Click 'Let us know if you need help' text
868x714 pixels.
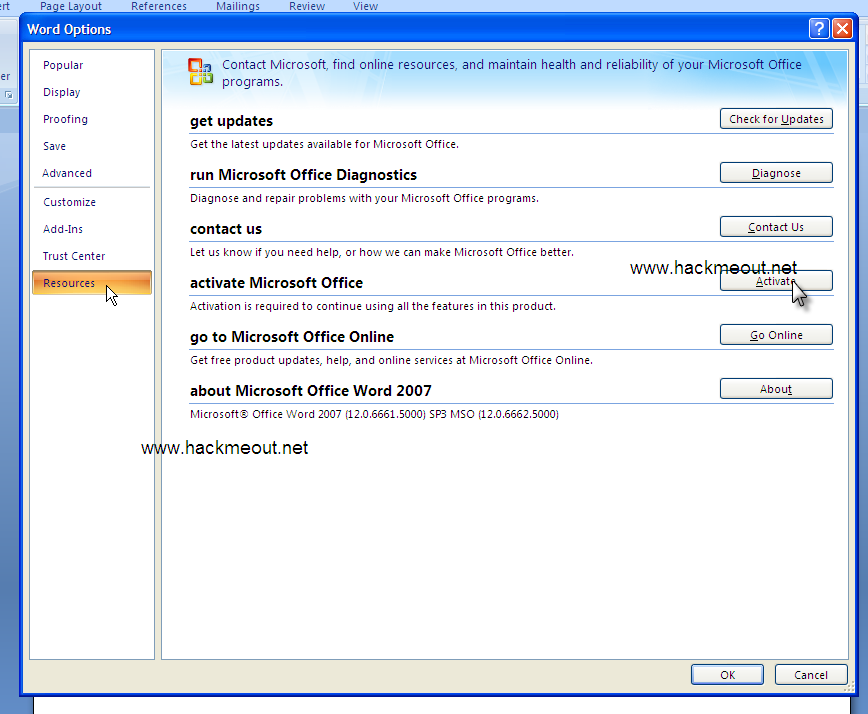tap(382, 252)
